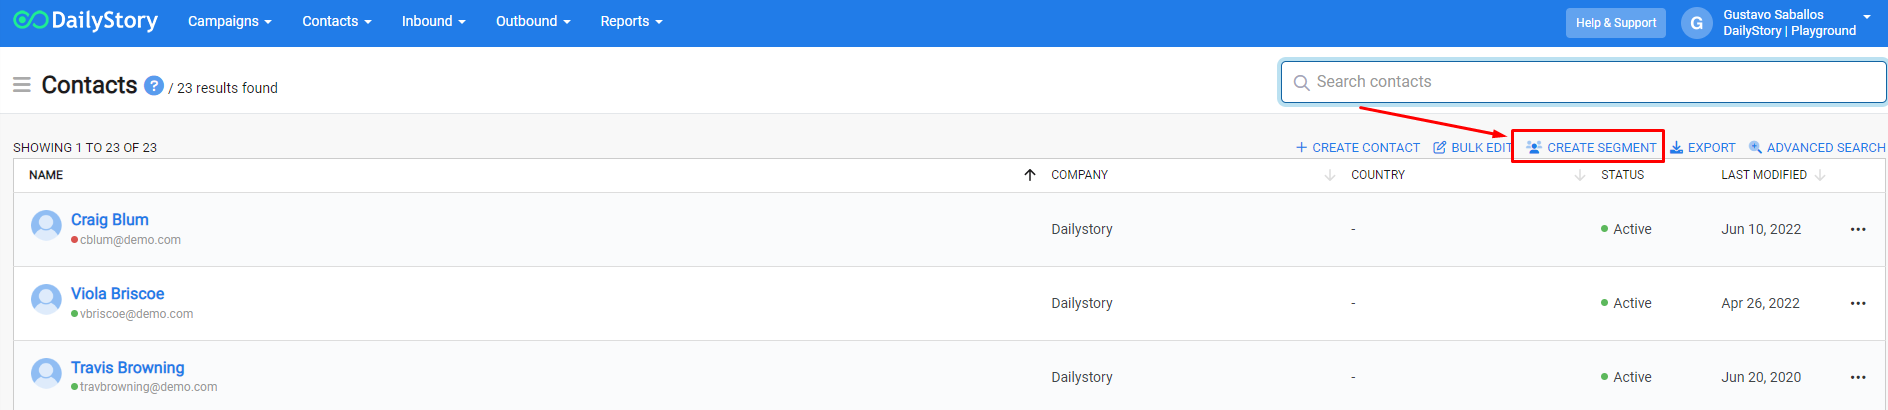The height and width of the screenshot is (410, 1888).
Task: Click the Create Segment button
Action: [1591, 147]
